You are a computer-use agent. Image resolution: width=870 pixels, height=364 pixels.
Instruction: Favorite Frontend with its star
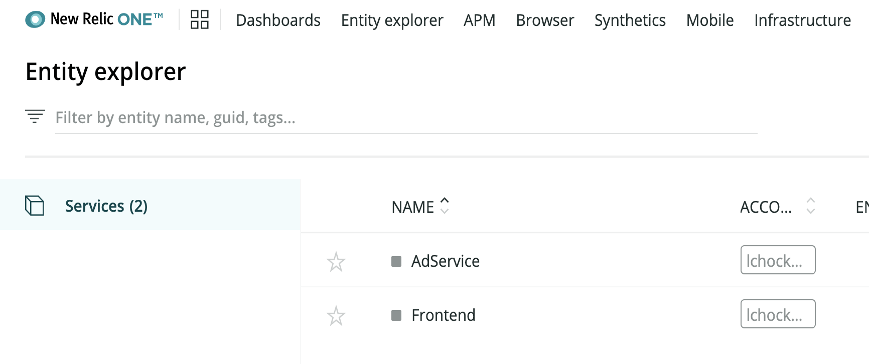336,316
